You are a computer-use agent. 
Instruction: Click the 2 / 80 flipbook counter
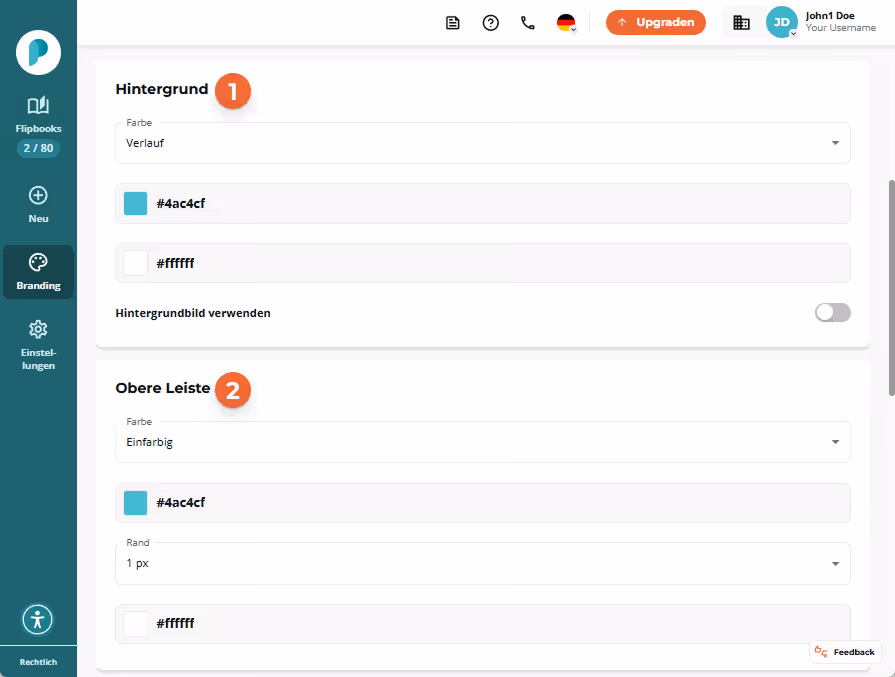(38, 148)
